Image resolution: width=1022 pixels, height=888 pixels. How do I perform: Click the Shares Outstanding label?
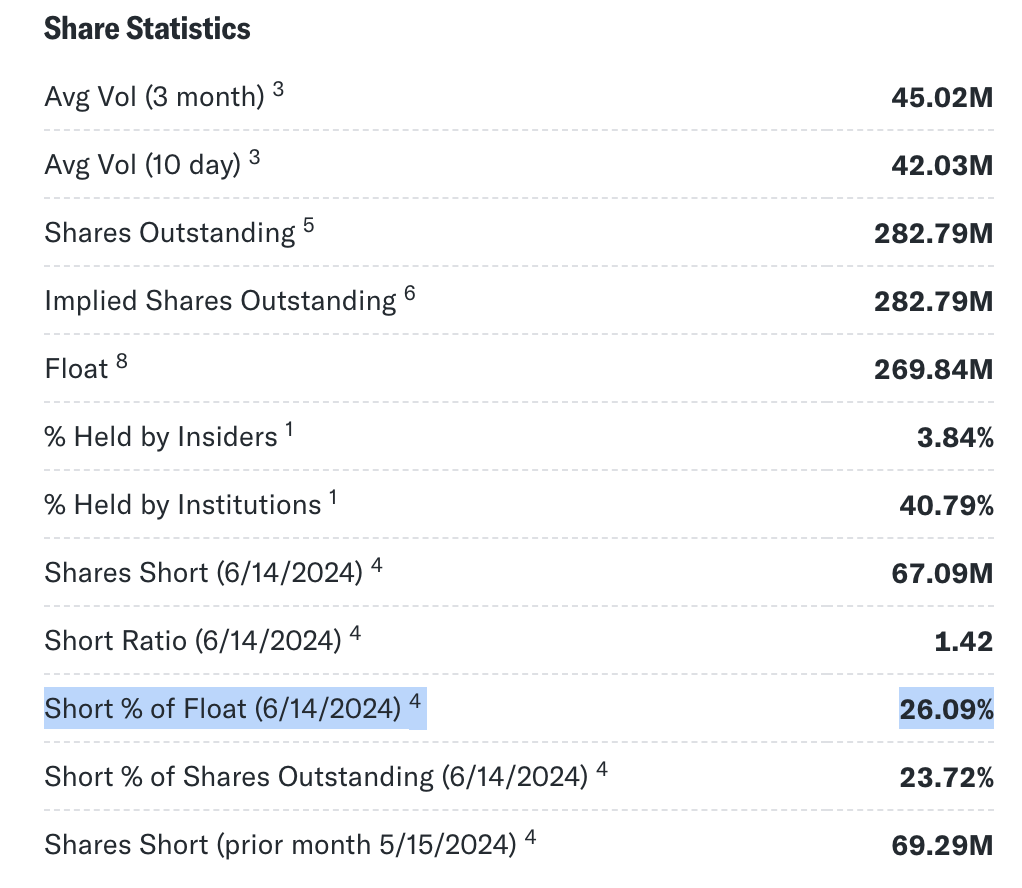169,233
